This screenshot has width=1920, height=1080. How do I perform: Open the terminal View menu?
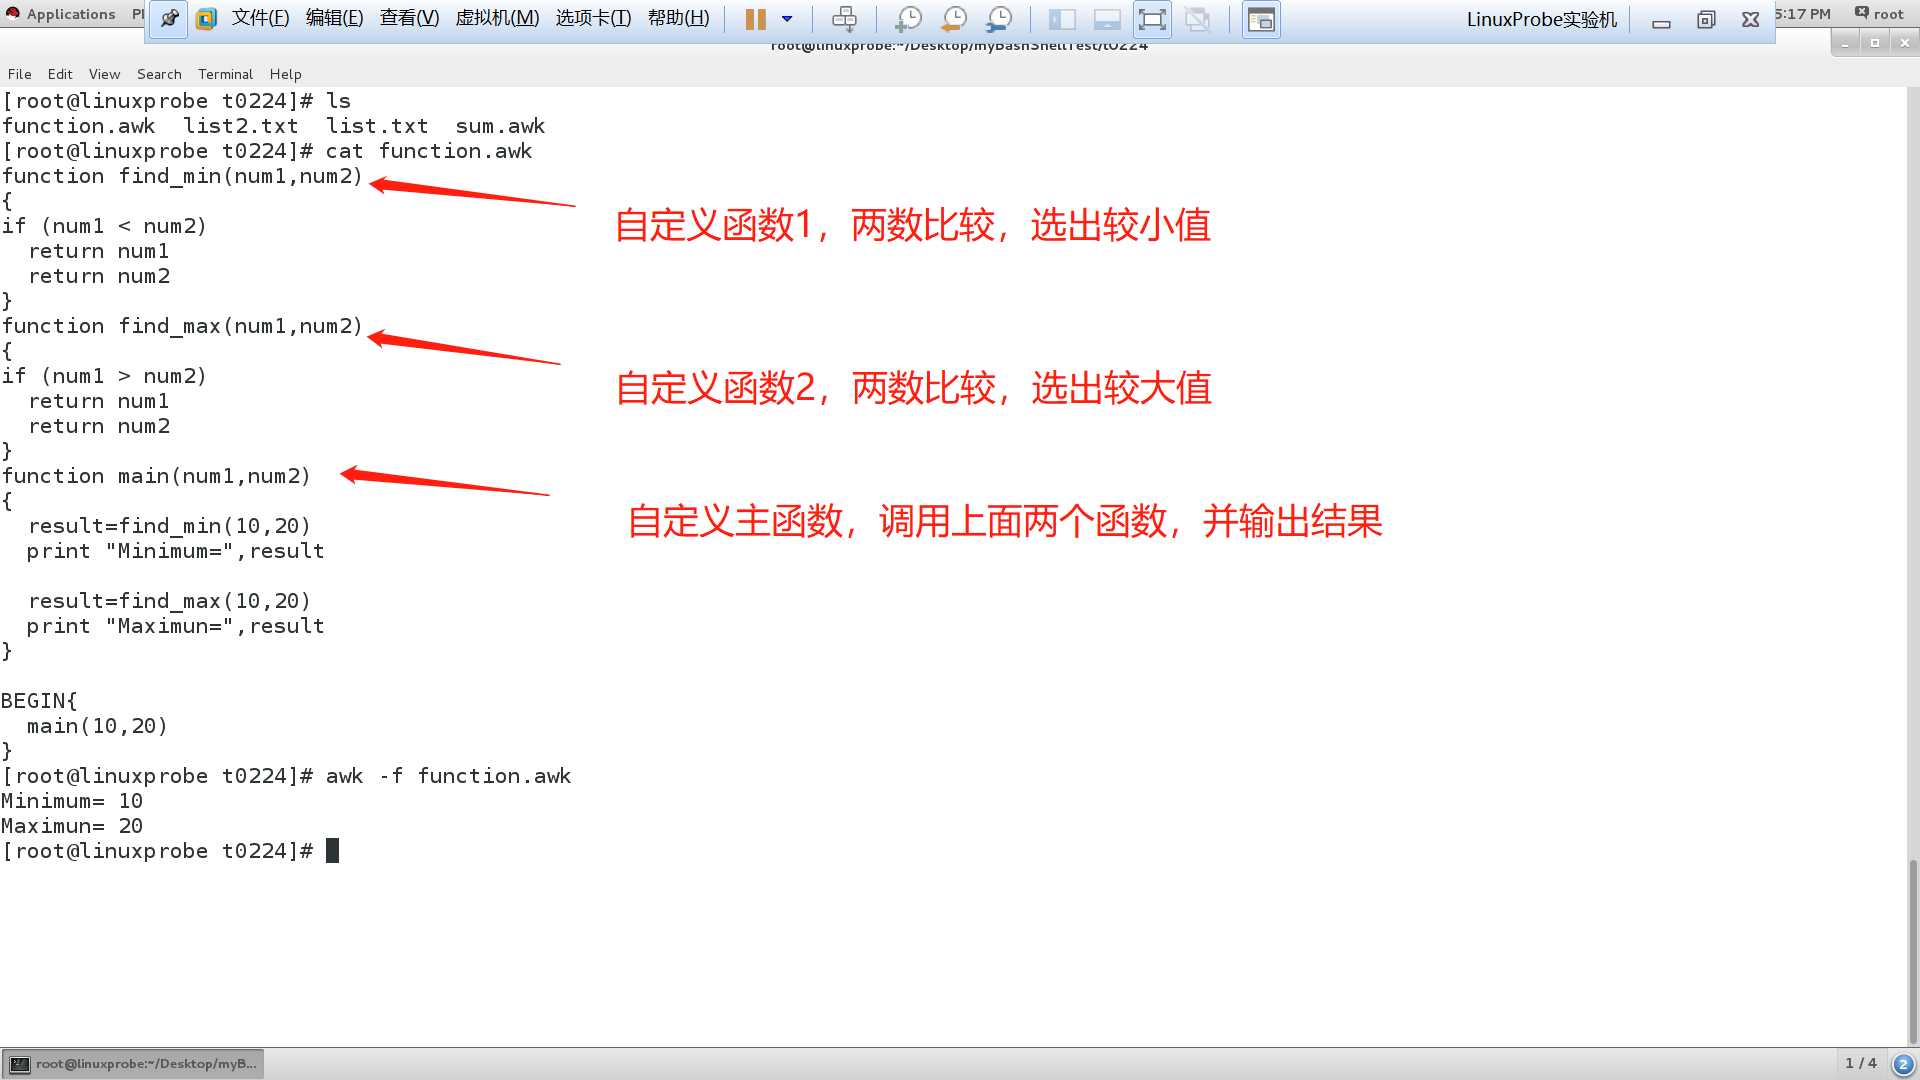pos(104,74)
